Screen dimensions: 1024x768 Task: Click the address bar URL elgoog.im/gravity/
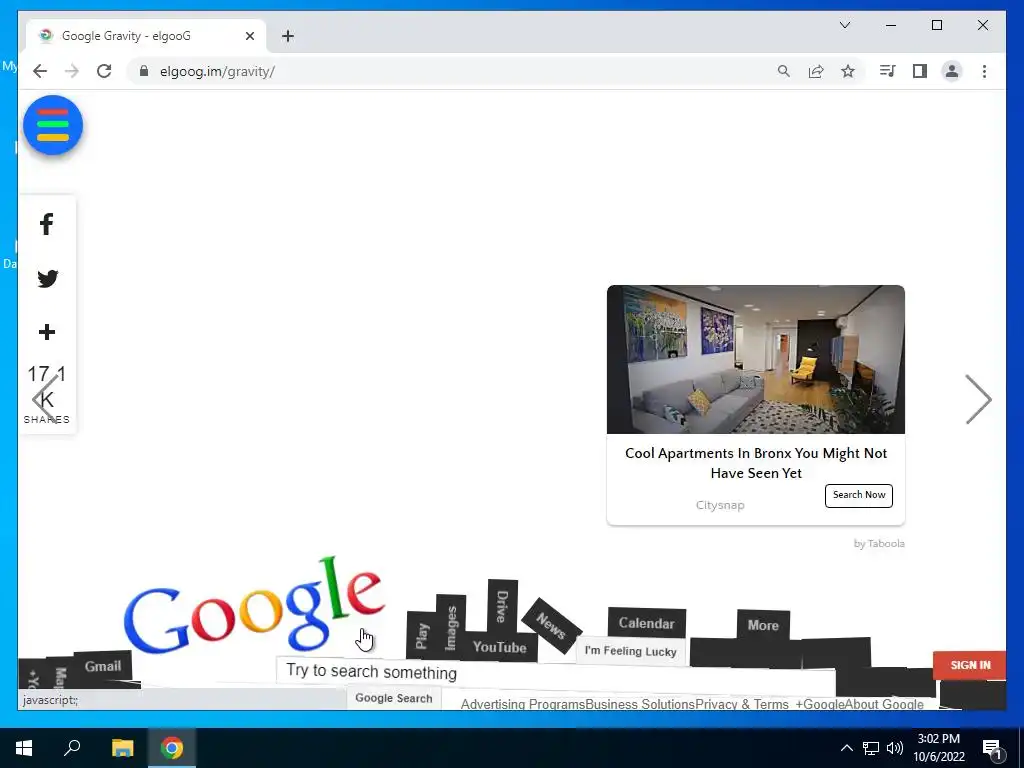(217, 71)
